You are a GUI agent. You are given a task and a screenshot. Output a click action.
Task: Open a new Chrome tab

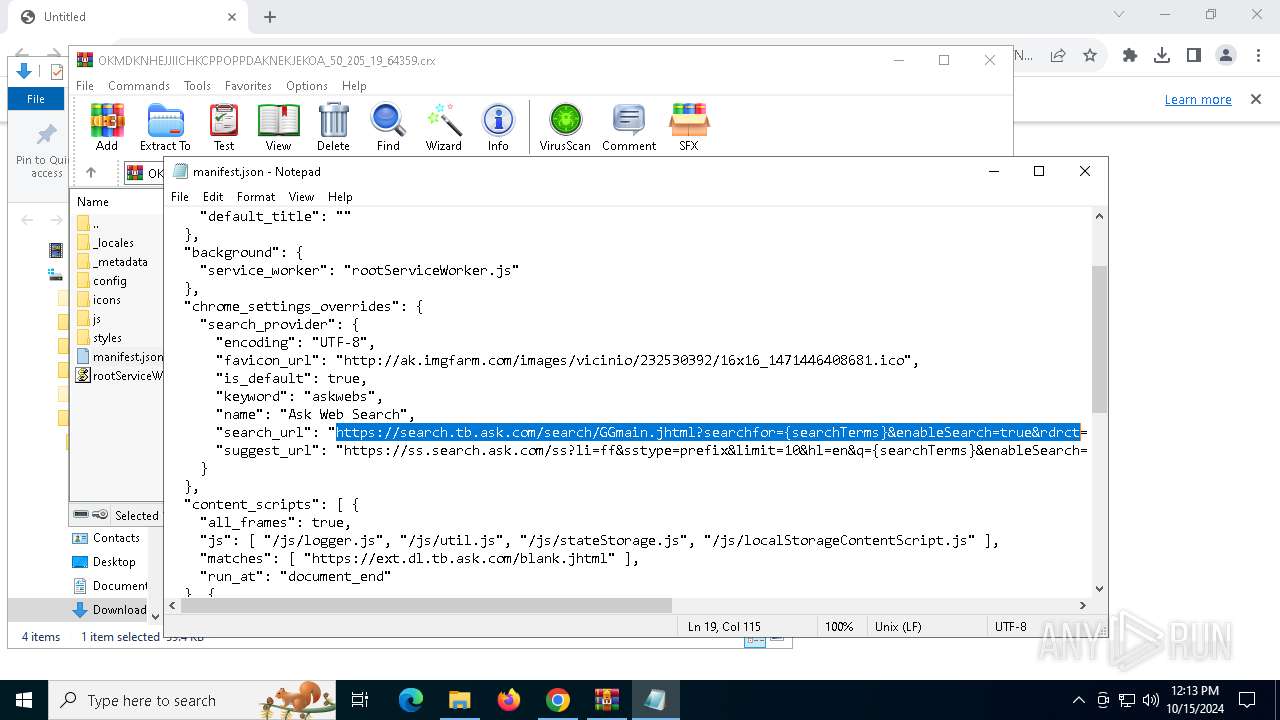pyautogui.click(x=270, y=17)
